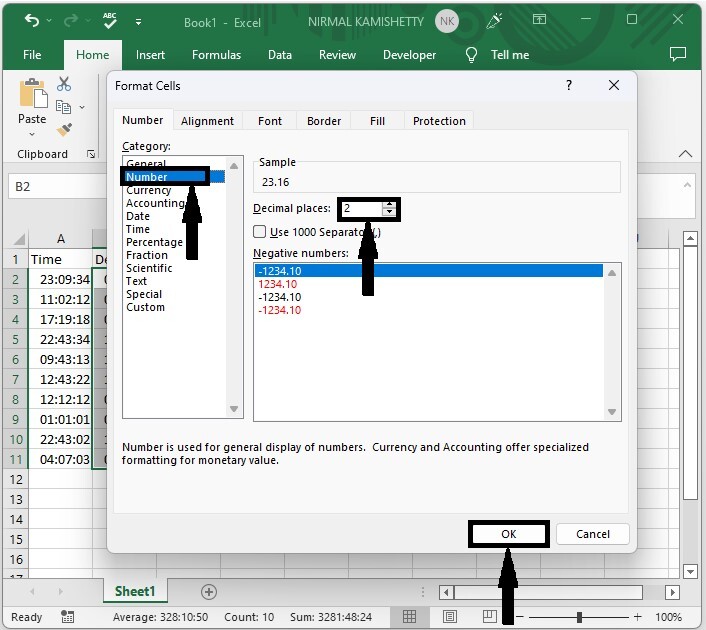The height and width of the screenshot is (630, 706).
Task: Click the Undo icon in the title bar
Action: tap(32, 21)
